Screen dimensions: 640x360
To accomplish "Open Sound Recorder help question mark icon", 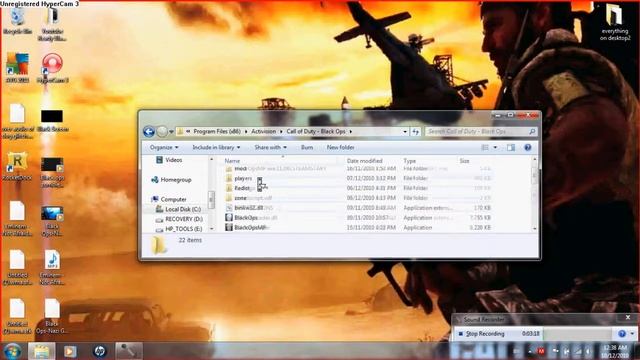I will [x=622, y=334].
